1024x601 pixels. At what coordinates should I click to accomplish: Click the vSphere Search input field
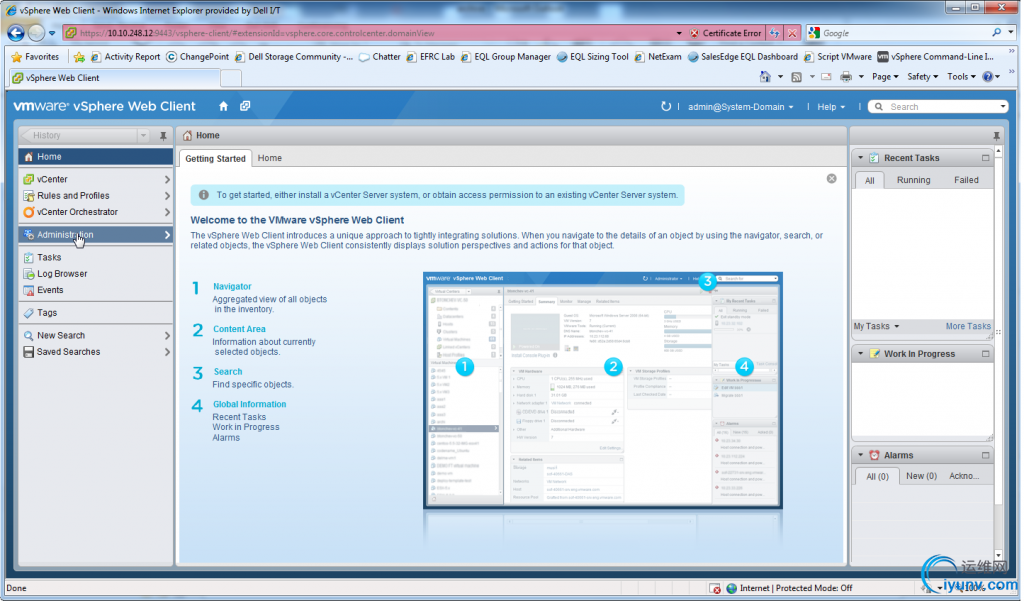coord(940,107)
